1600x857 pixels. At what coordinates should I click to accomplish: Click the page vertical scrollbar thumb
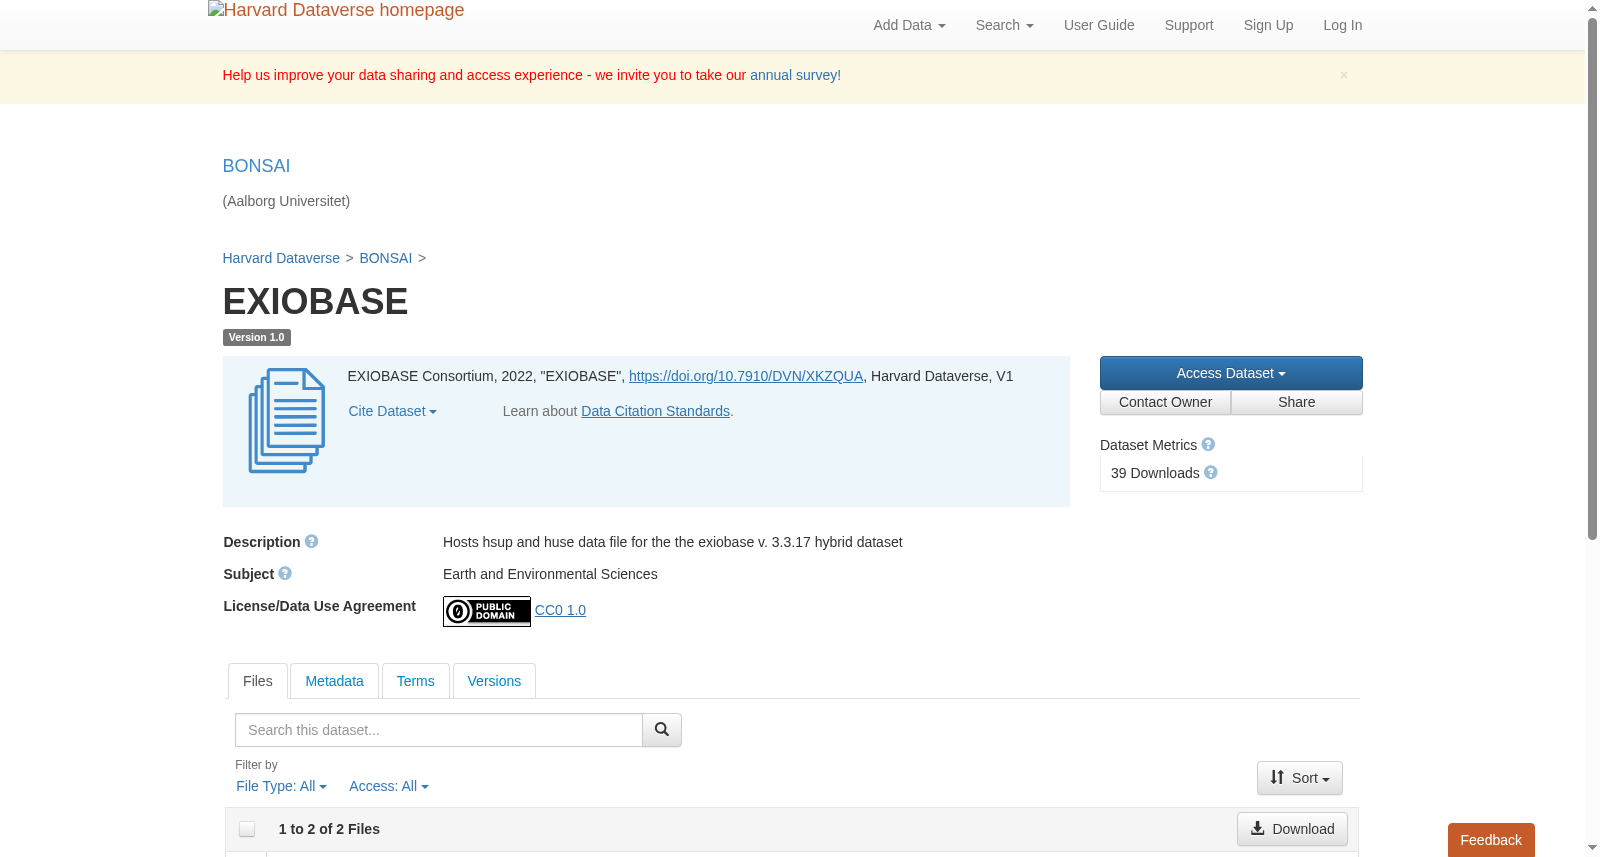pos(1592,280)
